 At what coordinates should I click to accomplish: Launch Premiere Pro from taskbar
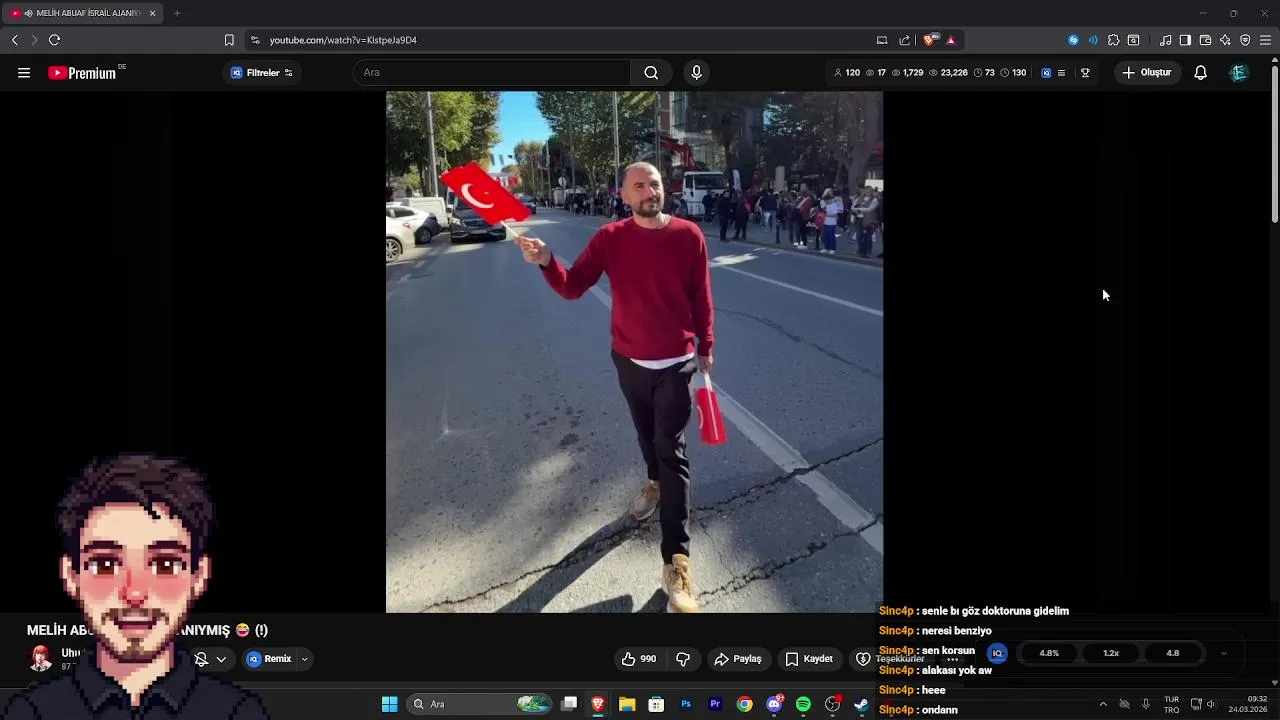point(715,704)
